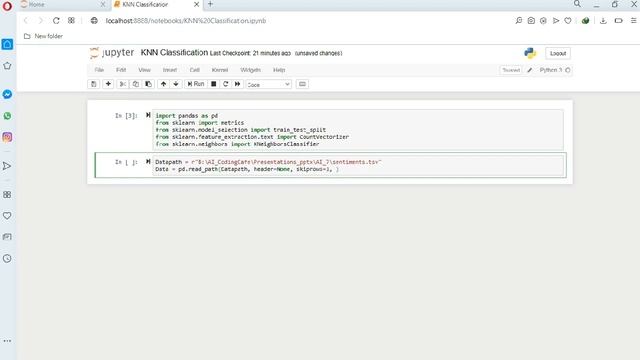Go back with the browser back arrow
This screenshot has height=360, width=640.
click(x=26, y=20)
